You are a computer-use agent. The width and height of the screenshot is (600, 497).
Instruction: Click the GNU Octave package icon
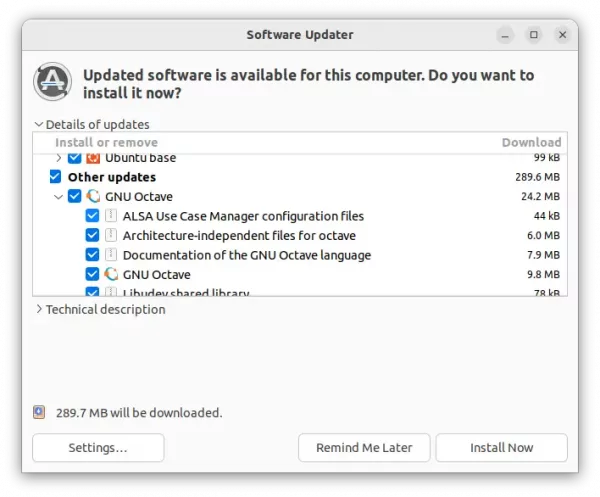(x=111, y=274)
